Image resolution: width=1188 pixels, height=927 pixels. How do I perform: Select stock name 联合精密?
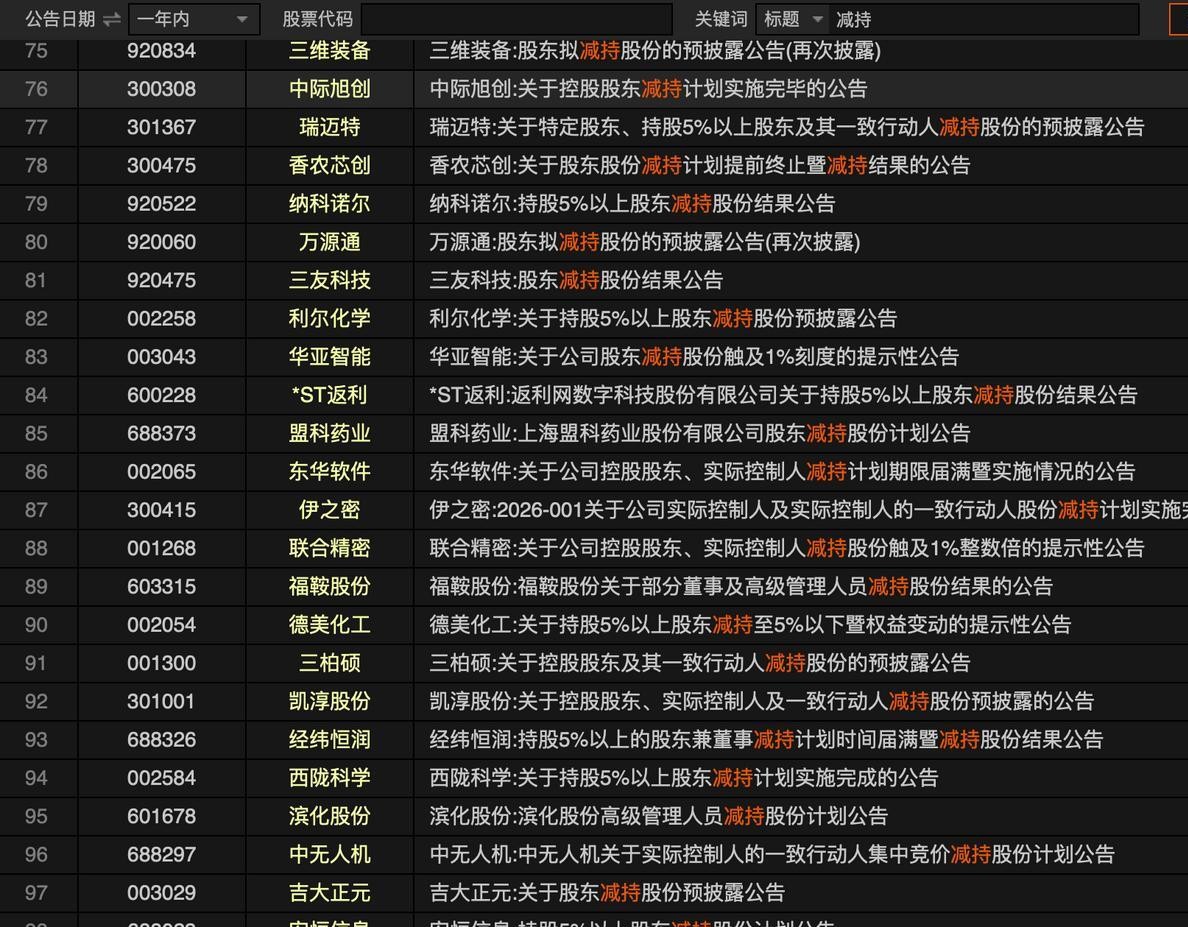click(x=330, y=548)
